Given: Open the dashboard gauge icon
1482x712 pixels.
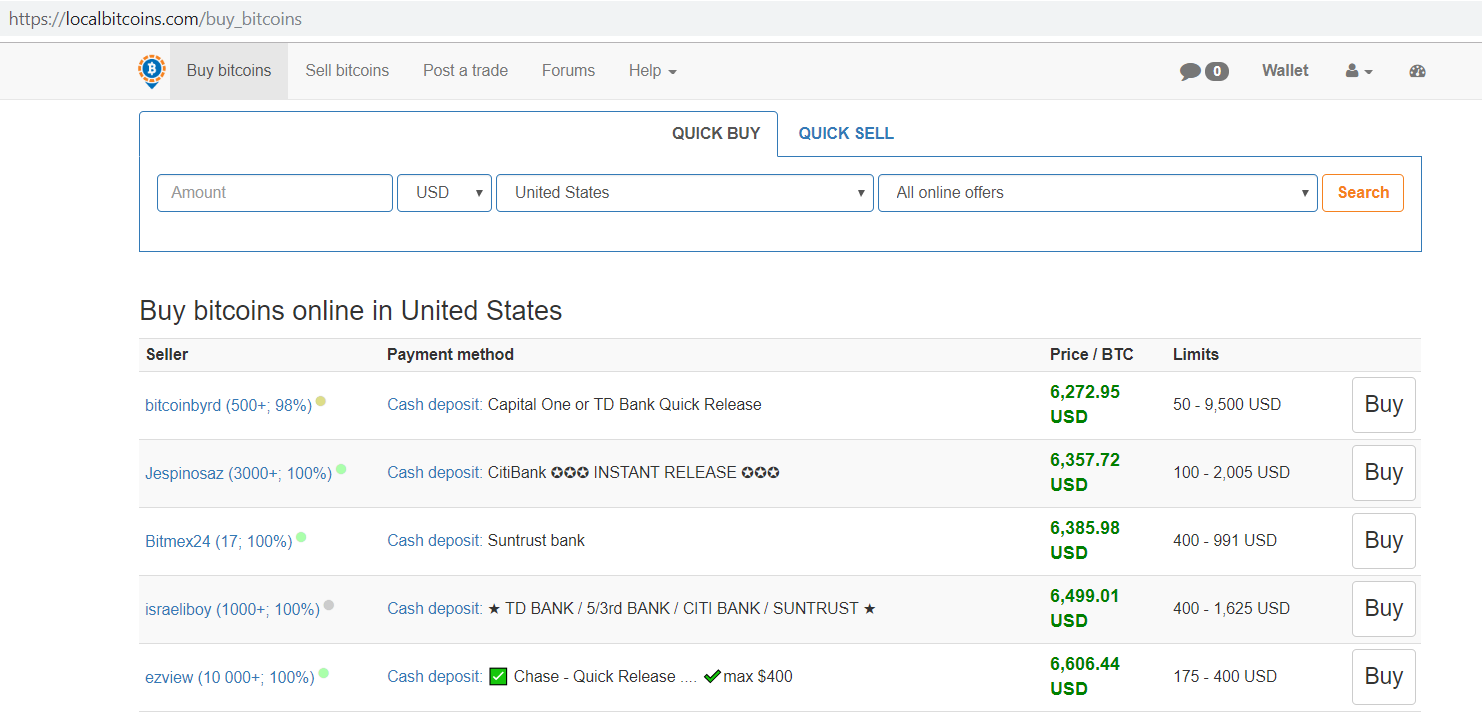Looking at the screenshot, I should pos(1417,71).
